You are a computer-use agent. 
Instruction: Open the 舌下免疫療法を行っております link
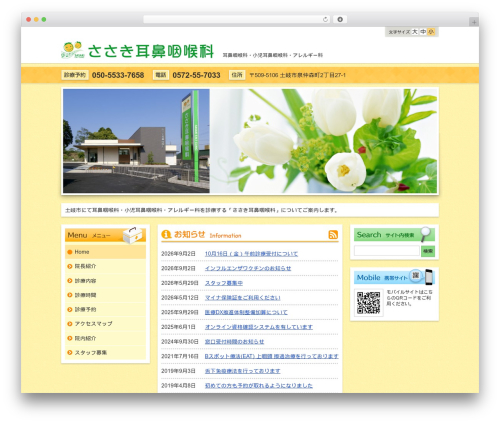pos(242,371)
